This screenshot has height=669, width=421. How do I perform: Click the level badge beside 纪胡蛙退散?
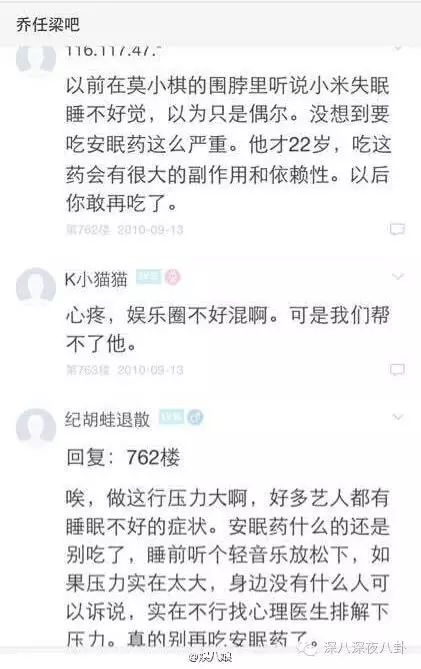point(171,417)
